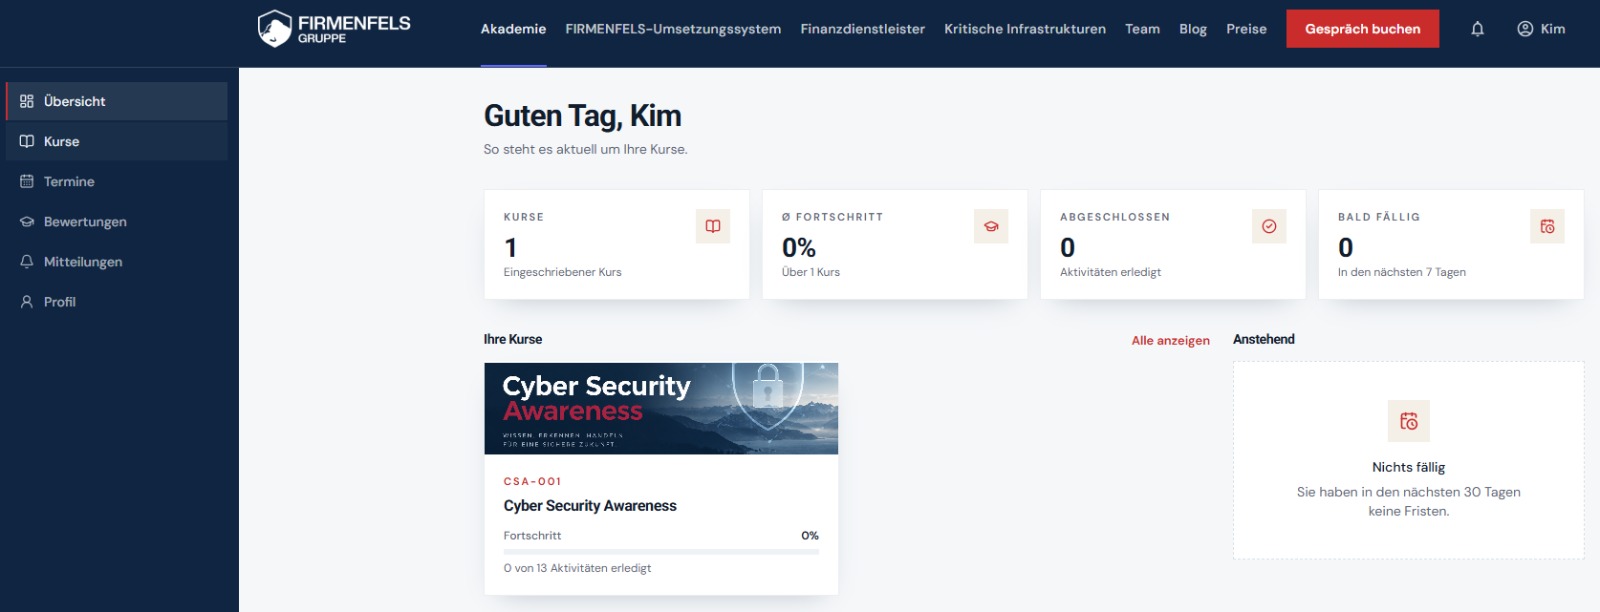
Task: Select Profil in the sidebar
Action: (x=117, y=301)
